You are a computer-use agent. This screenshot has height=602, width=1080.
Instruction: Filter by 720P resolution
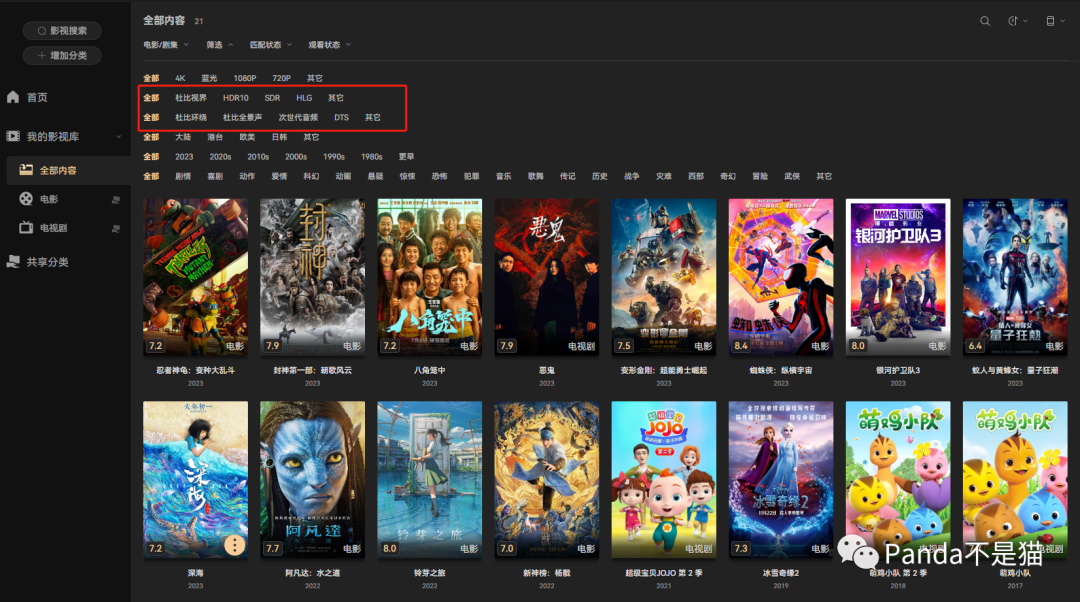281,79
